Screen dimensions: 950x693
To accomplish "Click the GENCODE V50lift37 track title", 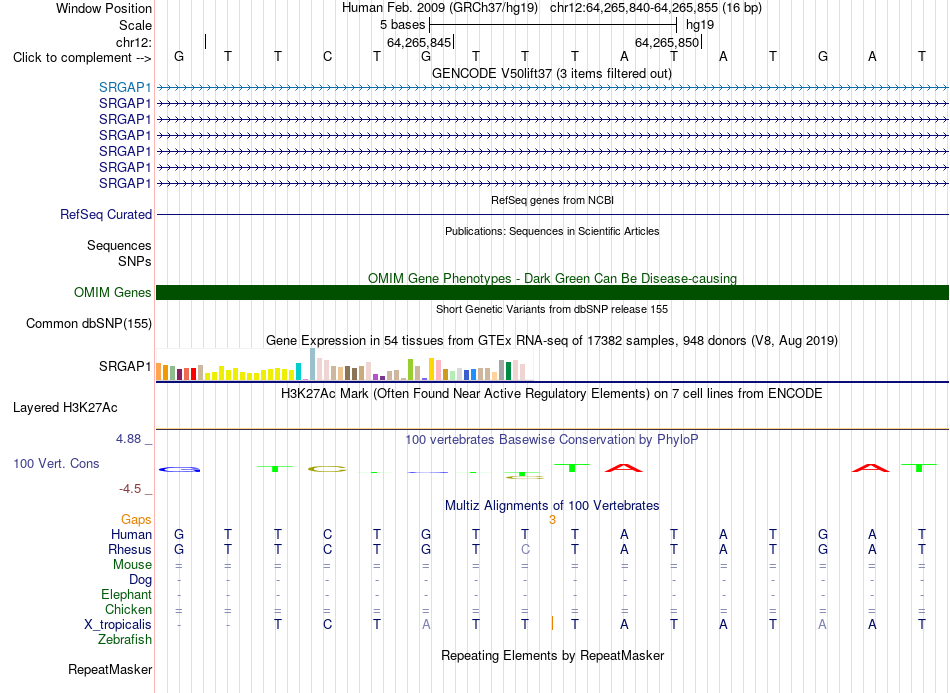I will (x=552, y=74).
